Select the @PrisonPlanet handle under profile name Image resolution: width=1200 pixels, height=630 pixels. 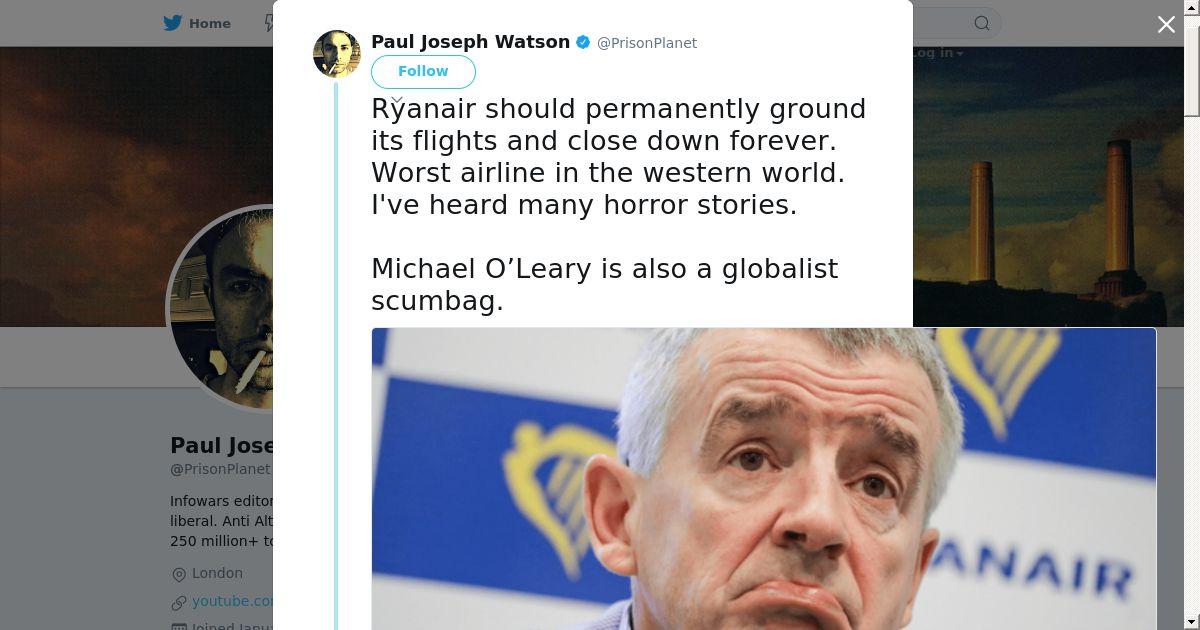click(220, 469)
